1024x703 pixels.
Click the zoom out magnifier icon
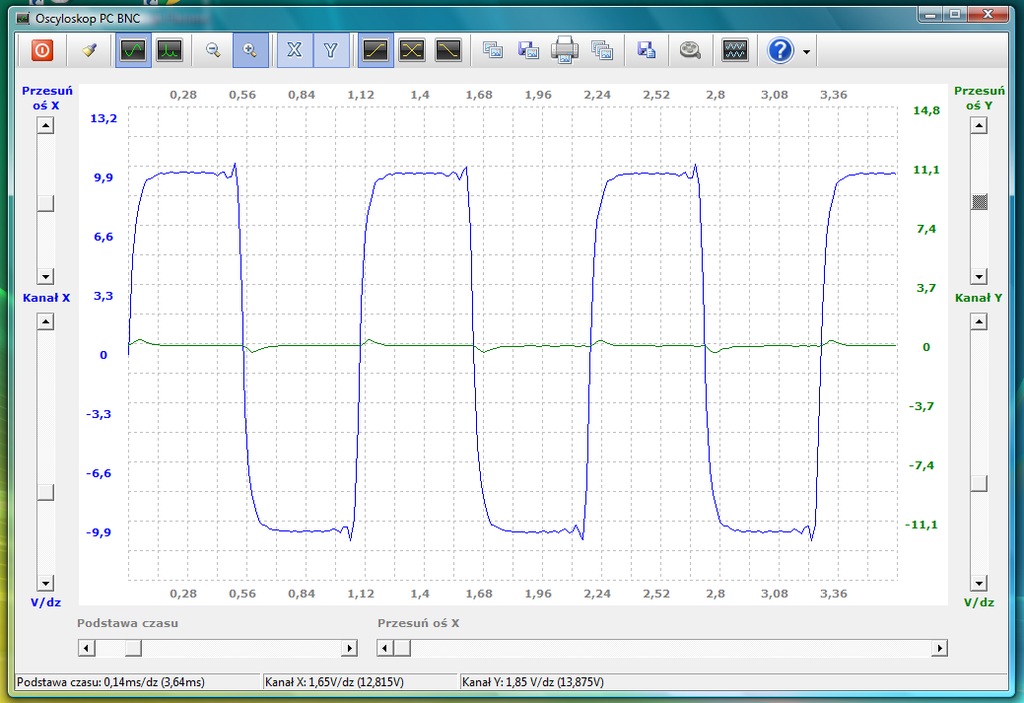213,50
